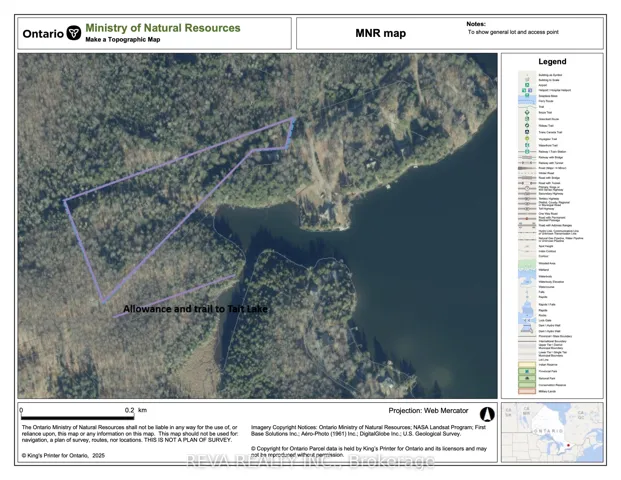Screen dimensions: 621x480
Task: Click the Provincial Park legend swatch
Action: click(x=528, y=369)
